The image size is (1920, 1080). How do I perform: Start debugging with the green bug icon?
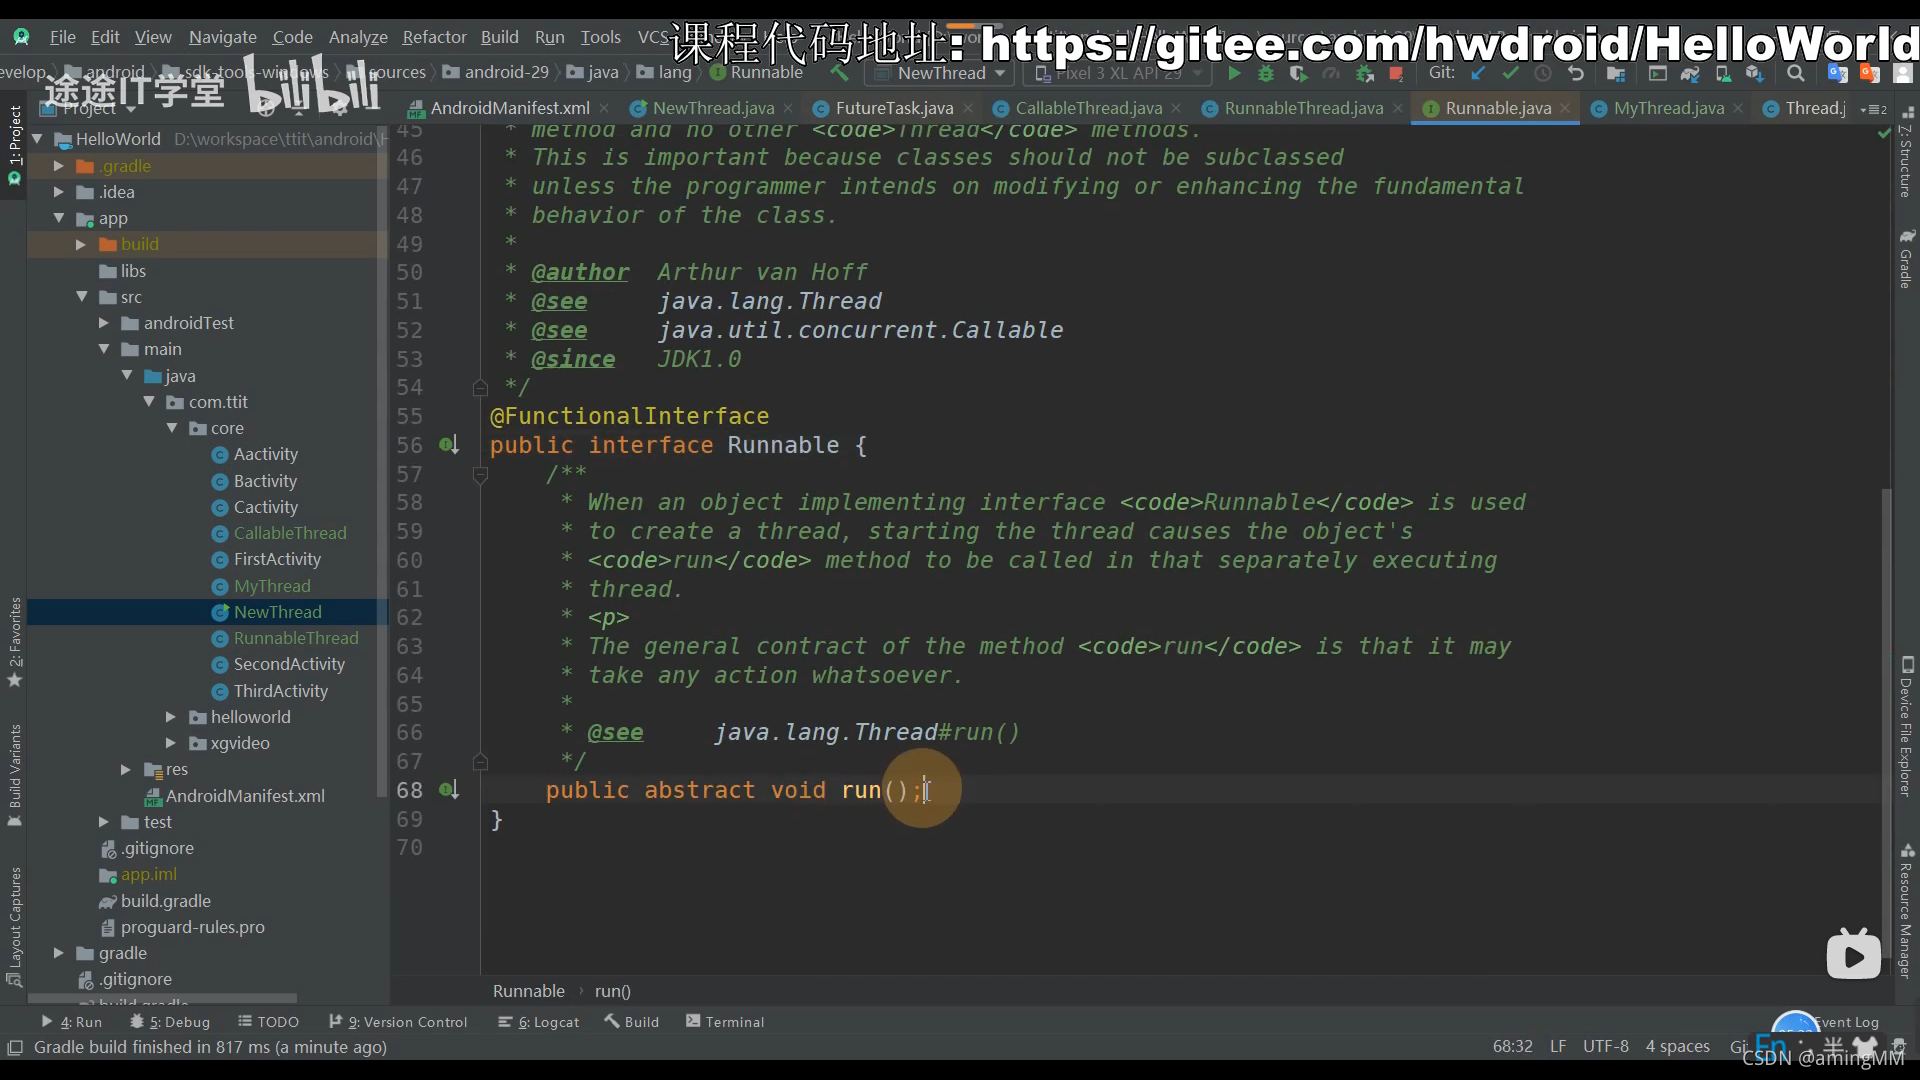click(1266, 73)
